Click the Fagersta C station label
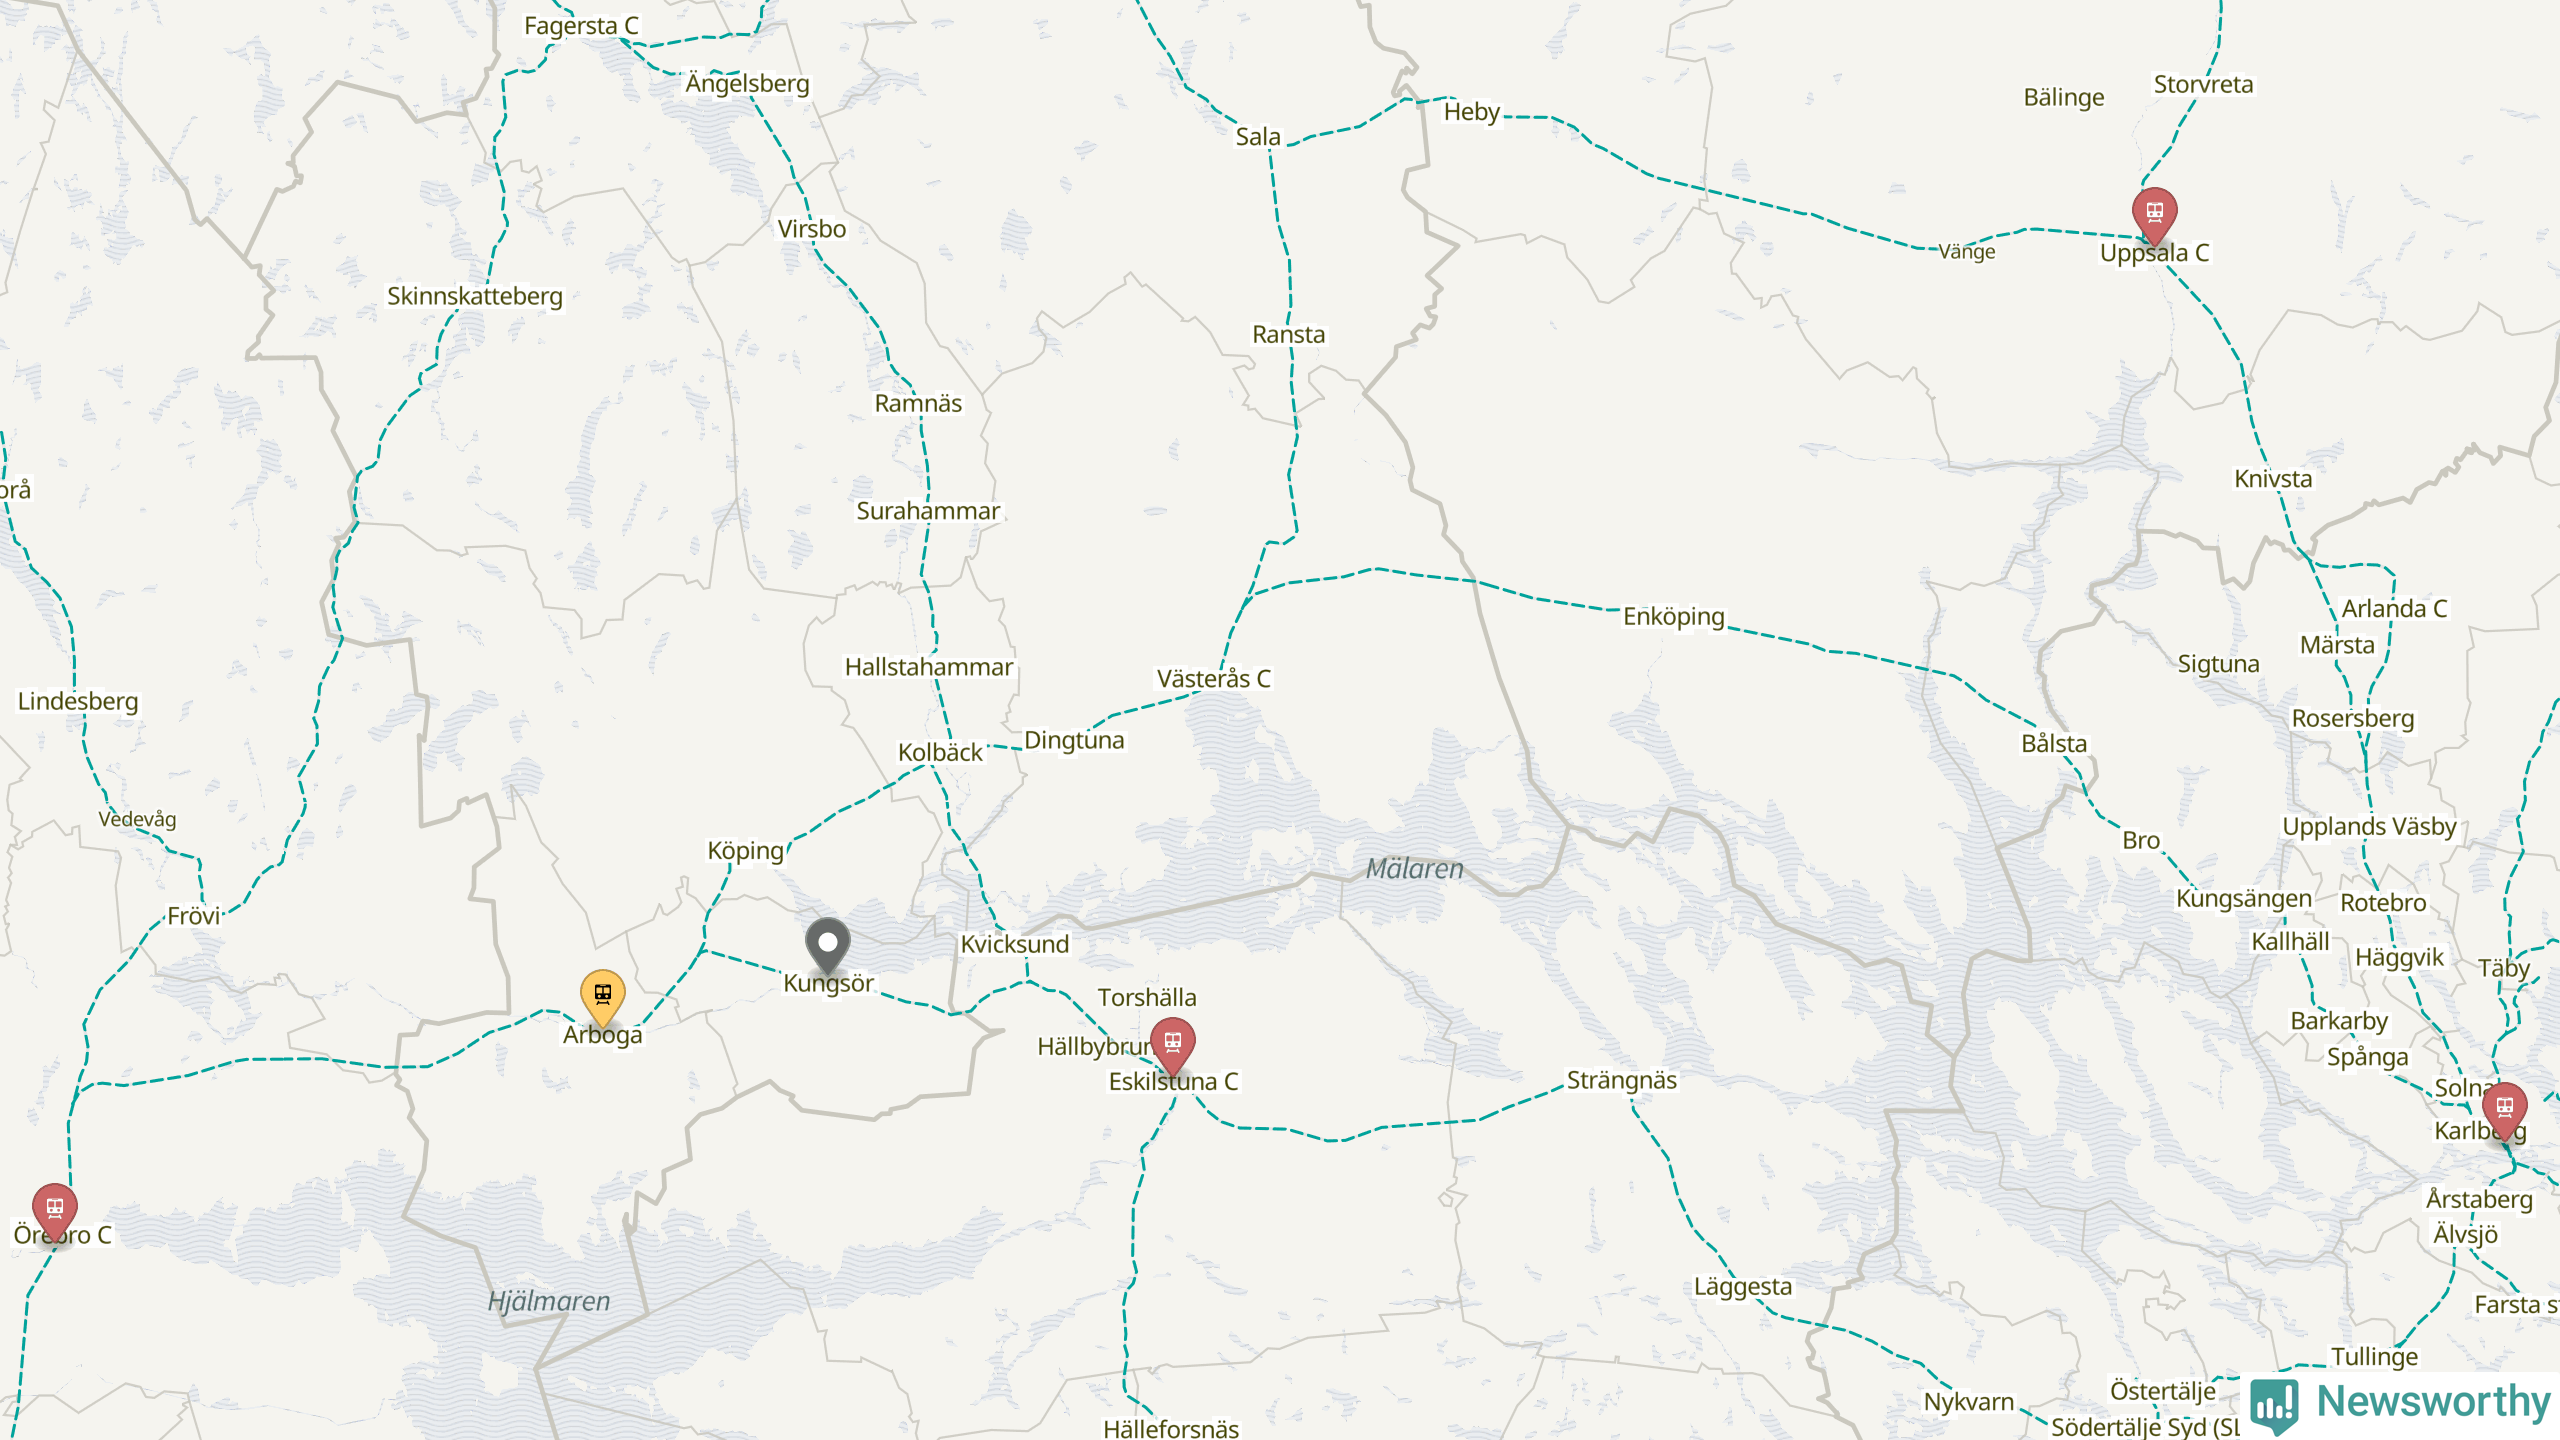 pos(581,26)
